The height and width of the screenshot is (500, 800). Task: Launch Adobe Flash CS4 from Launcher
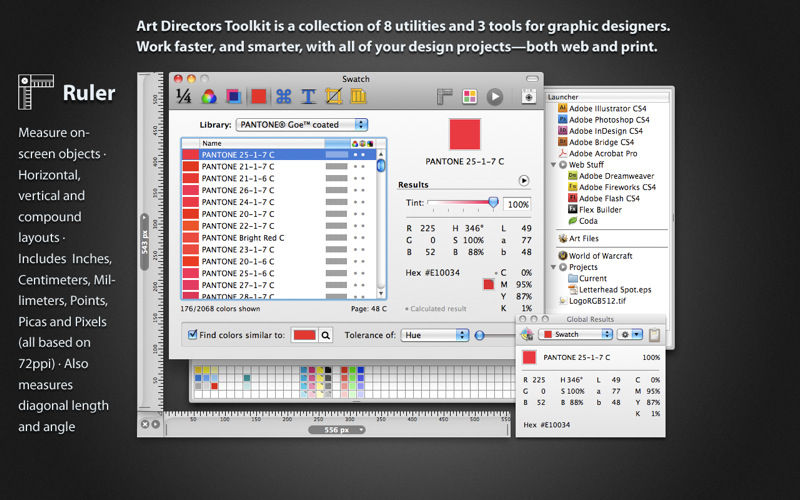click(604, 198)
